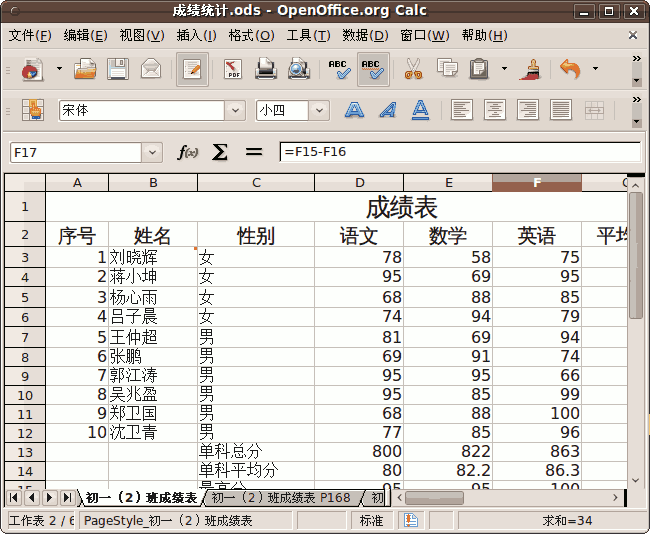Click the Print printer icon

[266, 69]
